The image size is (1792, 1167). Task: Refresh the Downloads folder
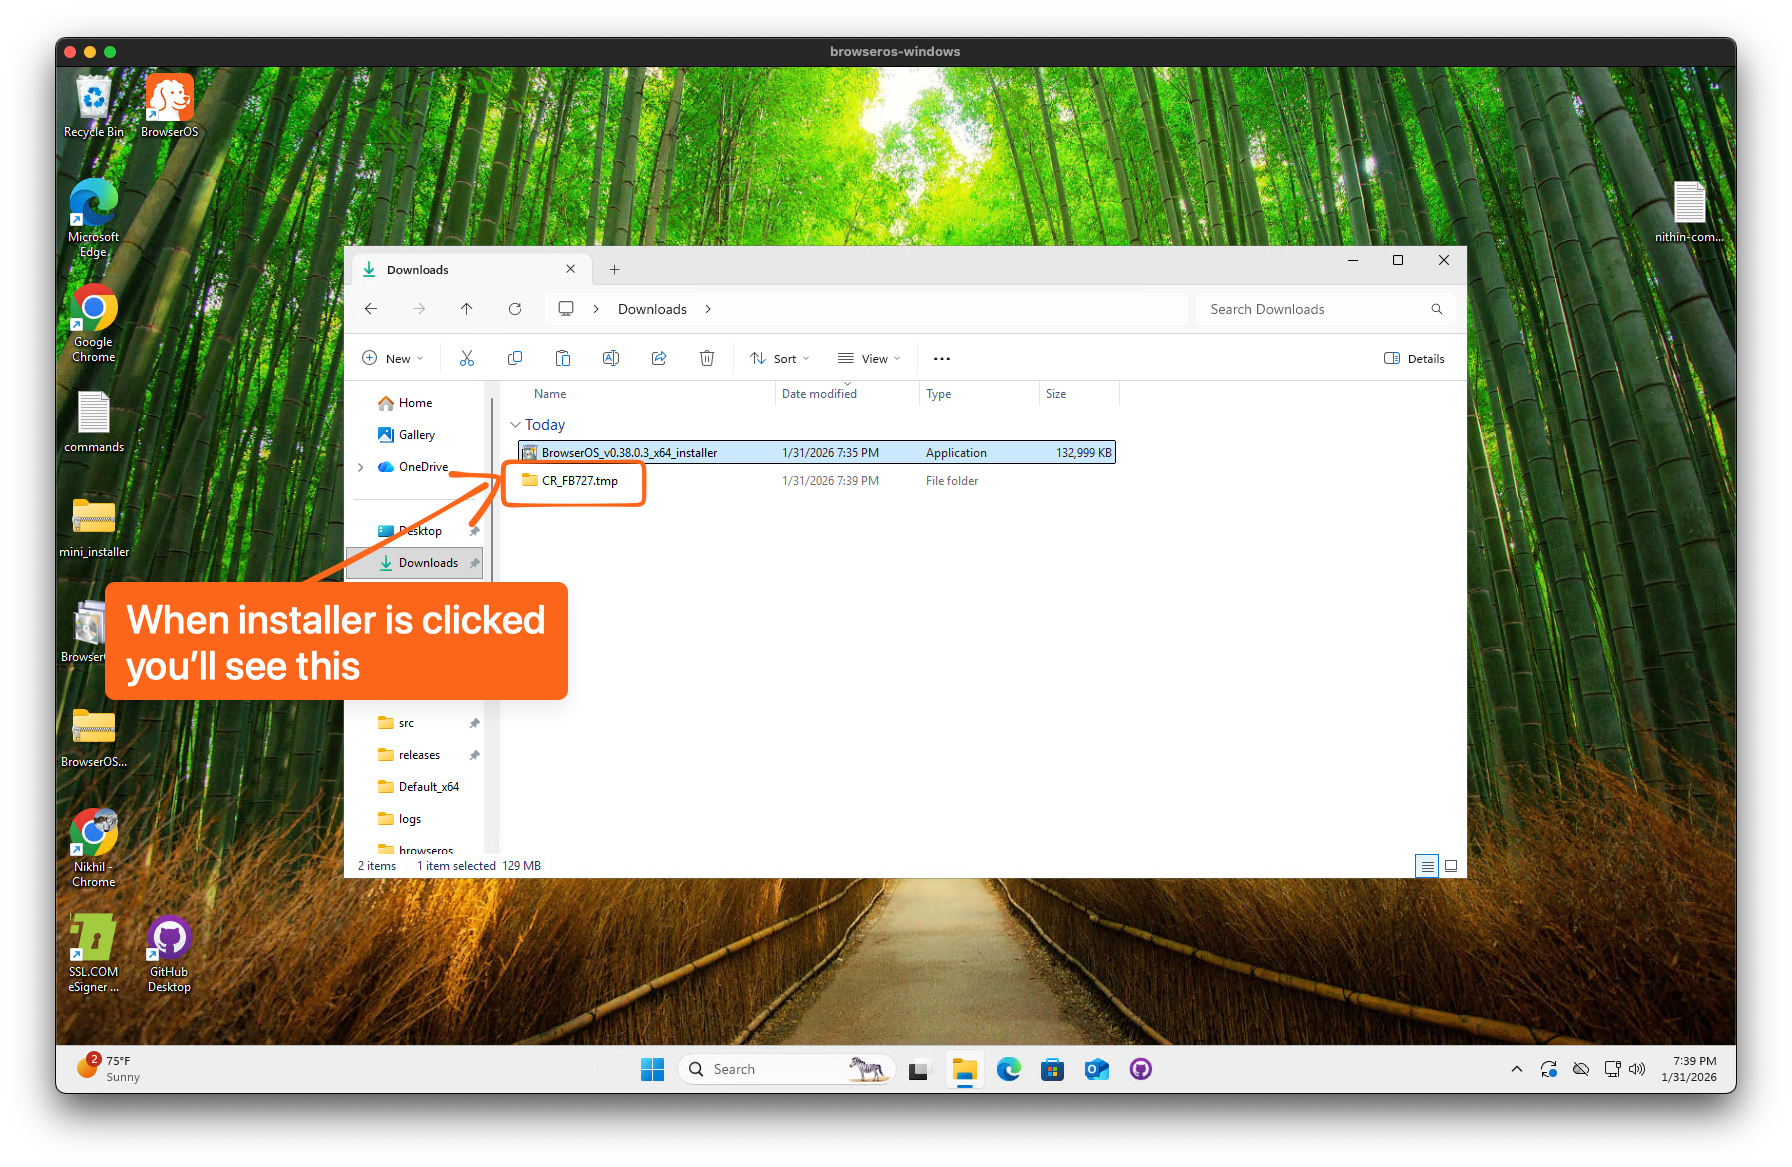515,309
